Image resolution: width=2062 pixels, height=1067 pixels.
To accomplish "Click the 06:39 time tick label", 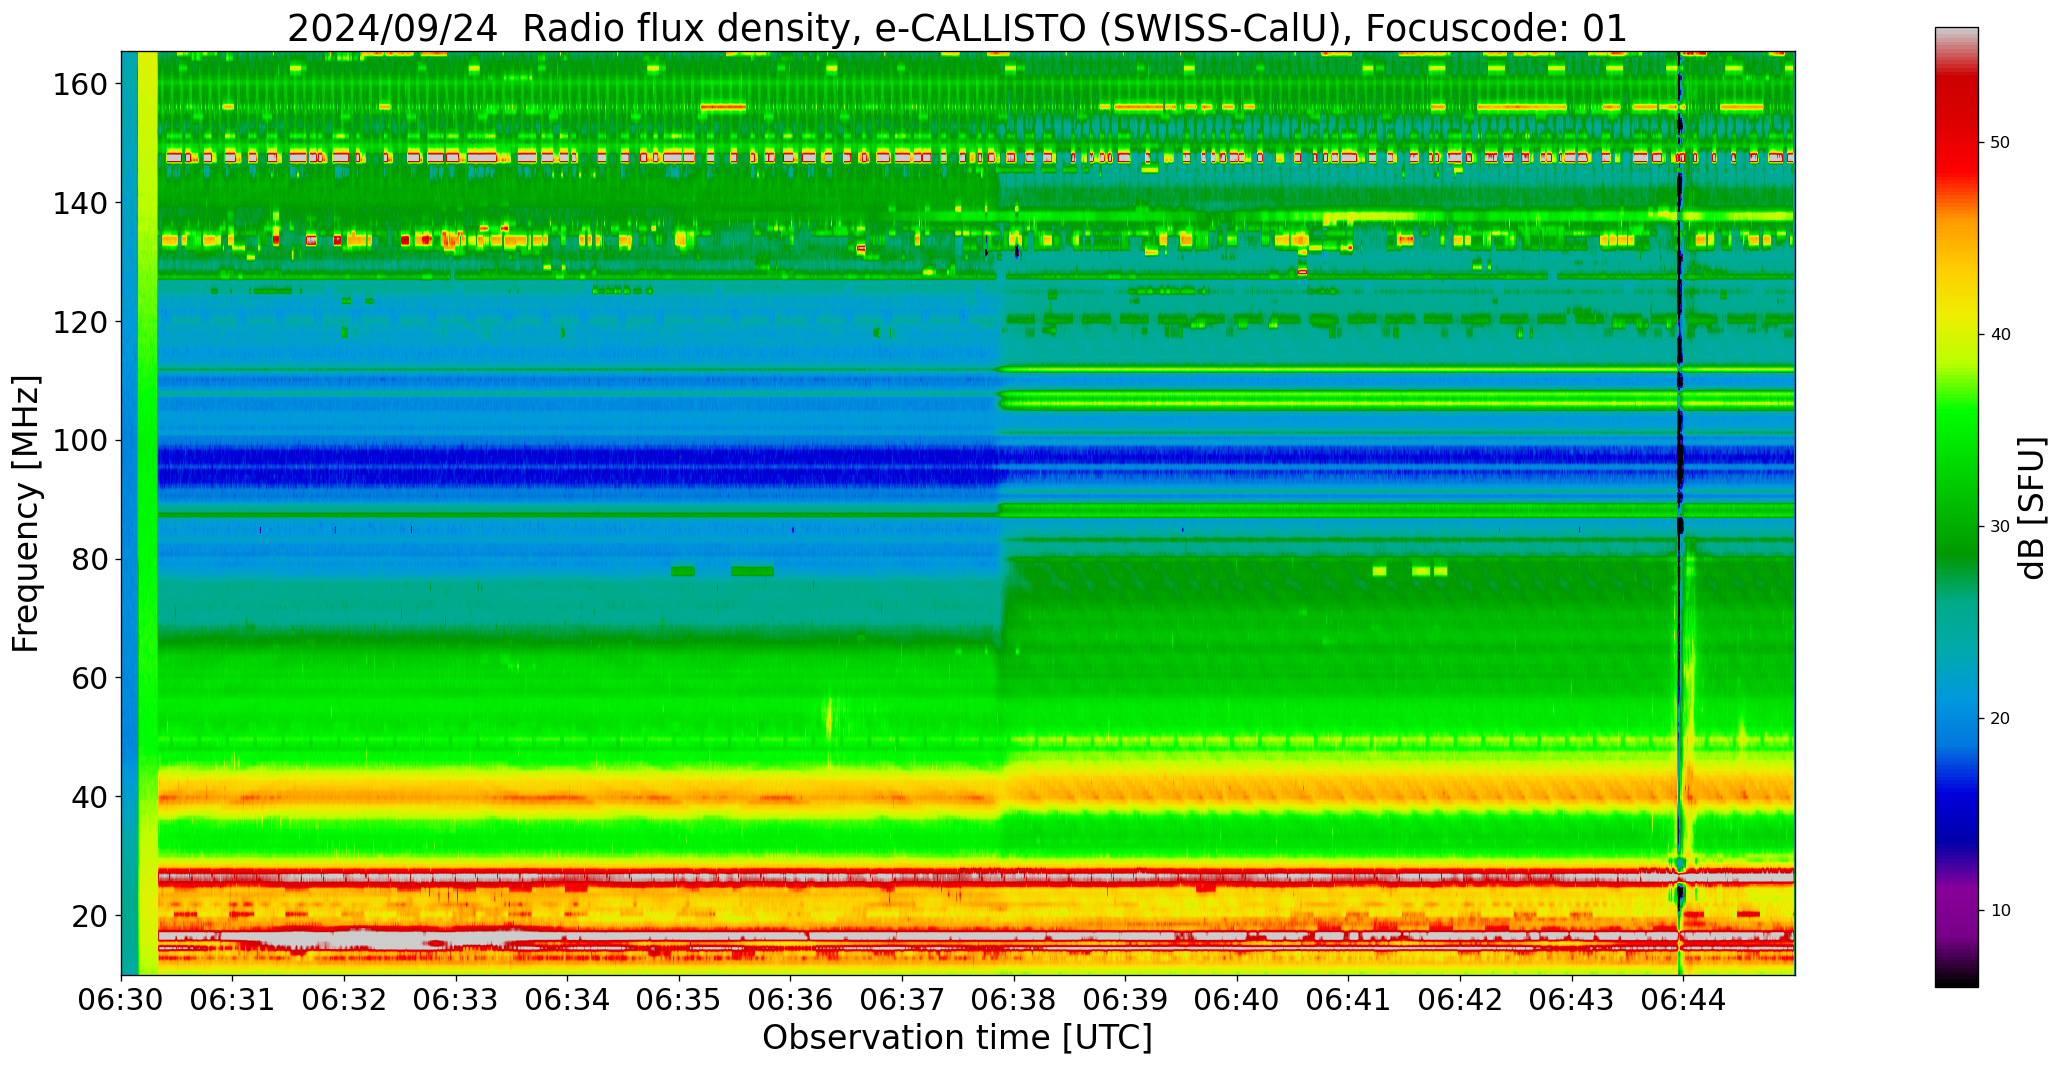I will coord(1126,998).
